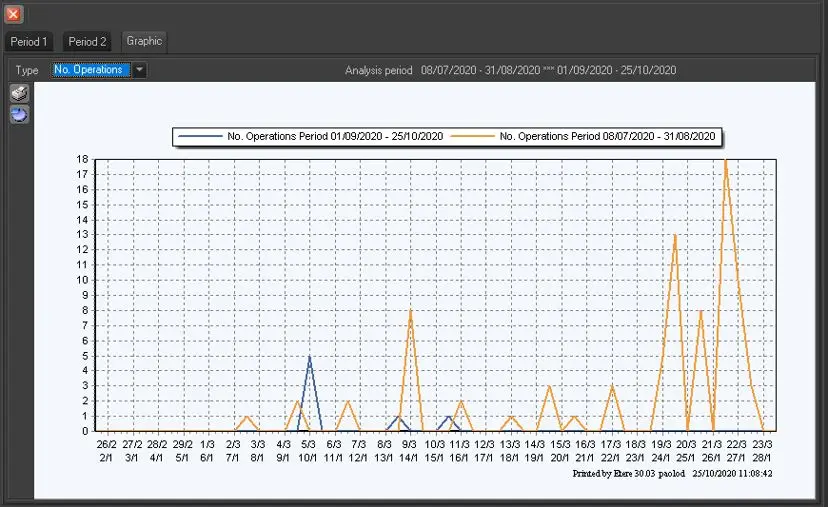Click the 'No. Operations' Type field
The image size is (828, 507).
tap(90, 70)
